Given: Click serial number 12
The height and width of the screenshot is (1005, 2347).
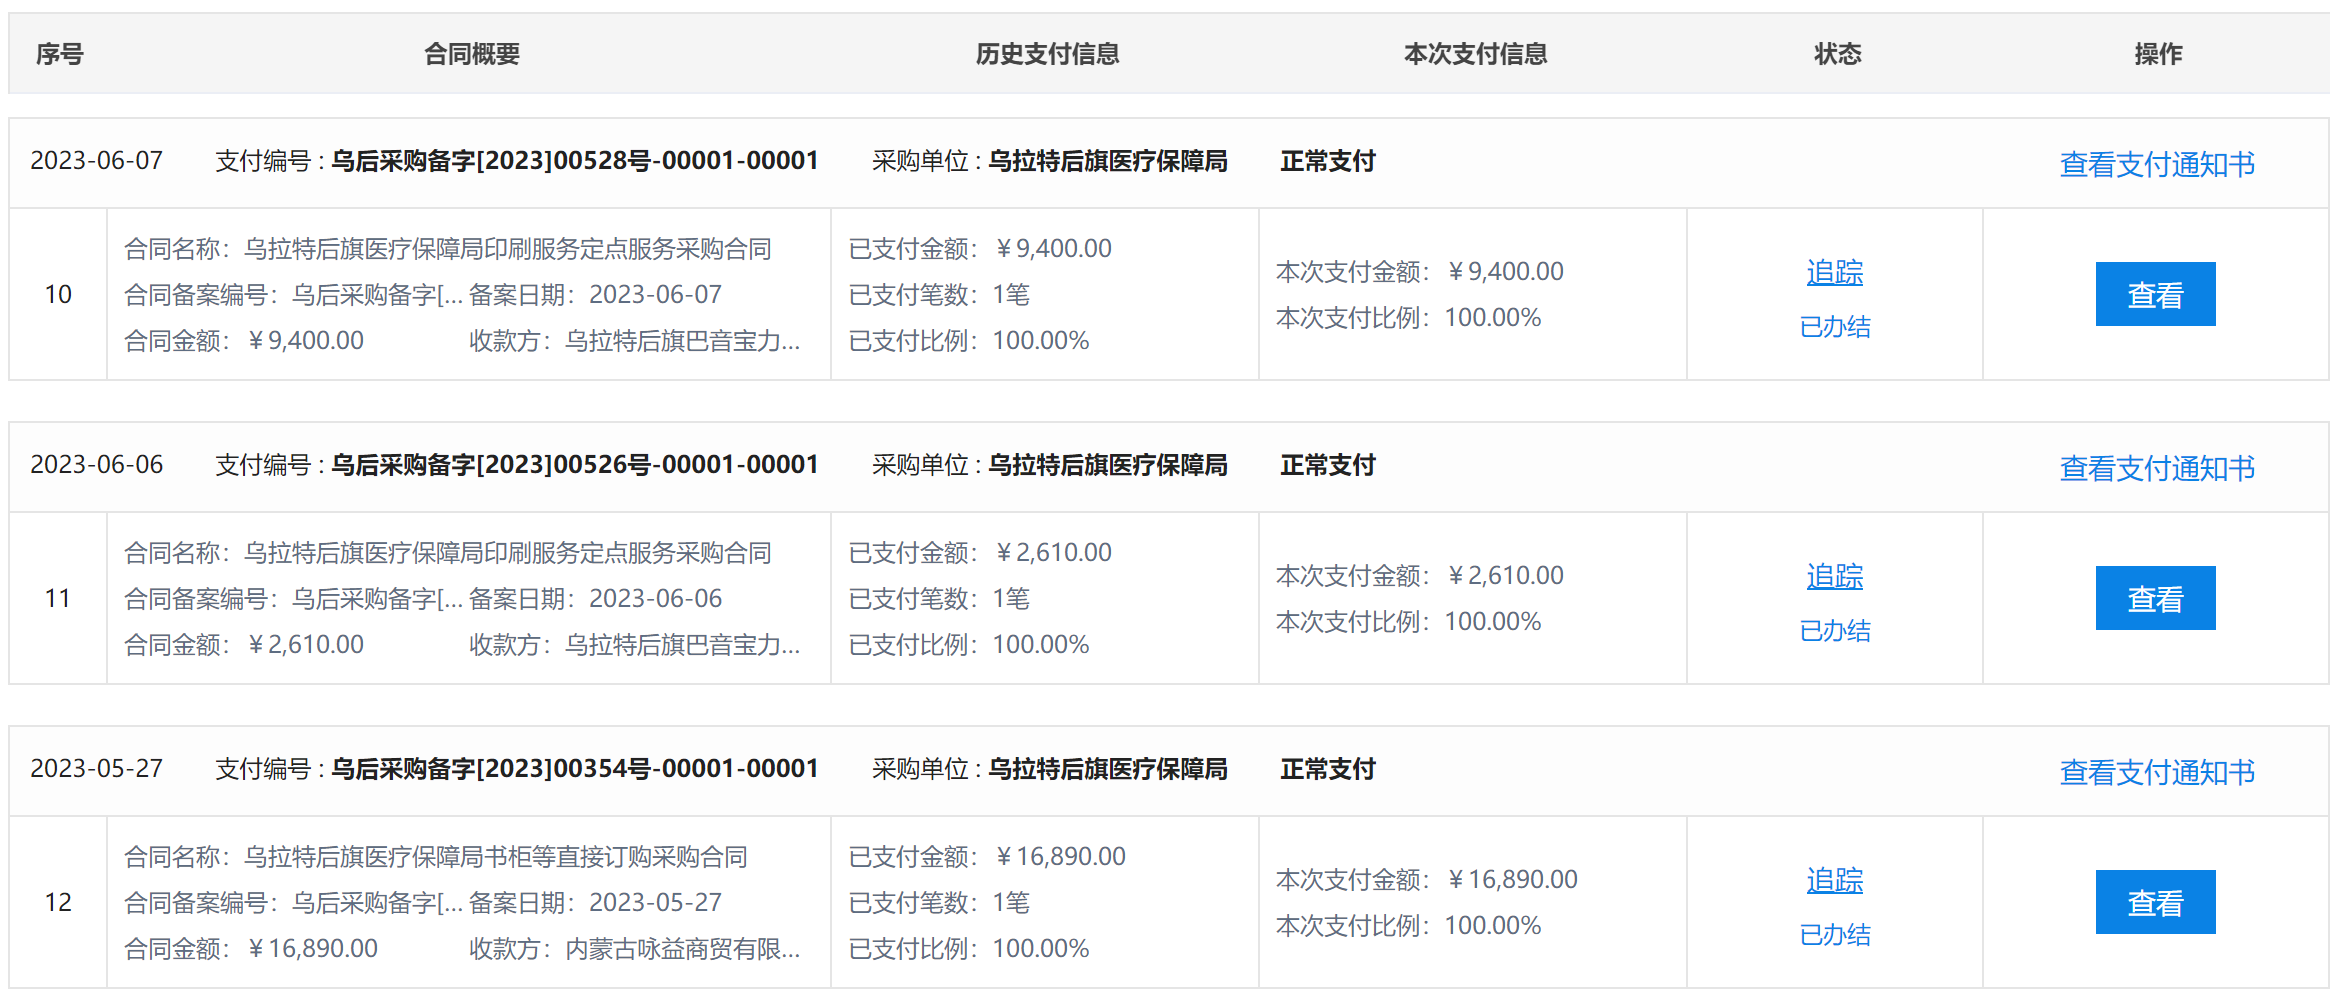Looking at the screenshot, I should tap(58, 902).
